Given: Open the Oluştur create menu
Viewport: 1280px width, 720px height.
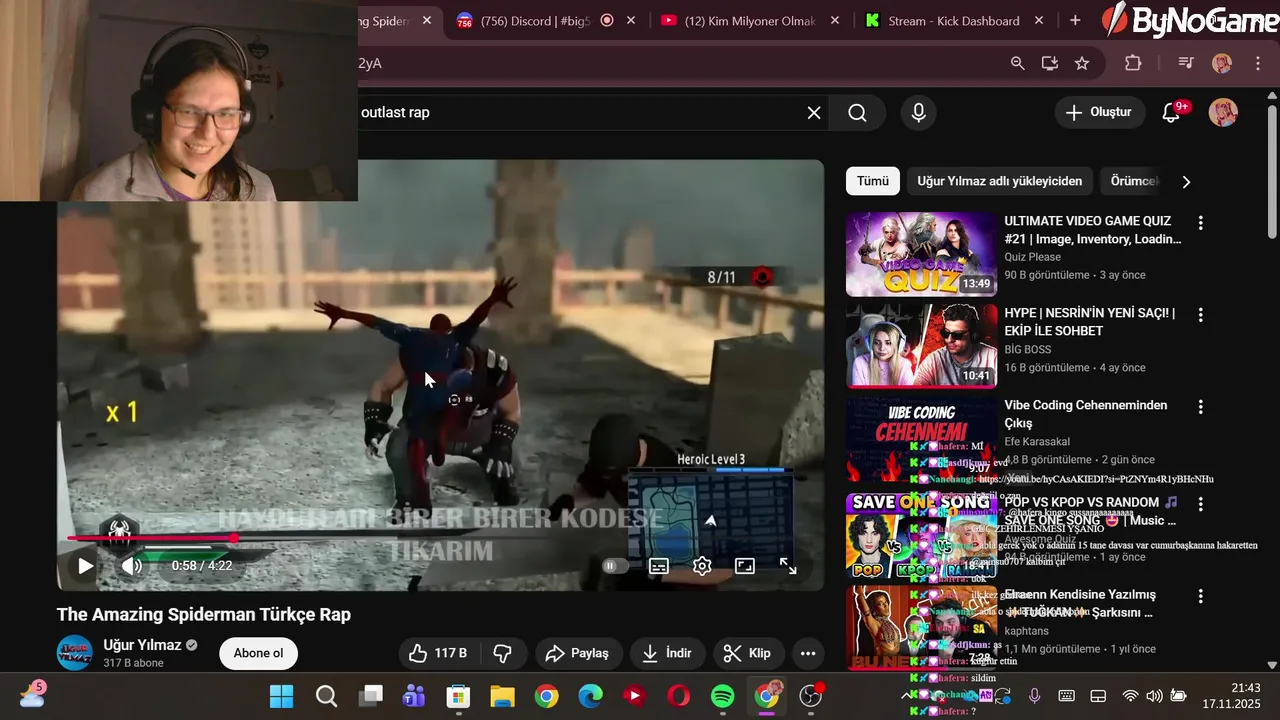Looking at the screenshot, I should pos(1099,112).
